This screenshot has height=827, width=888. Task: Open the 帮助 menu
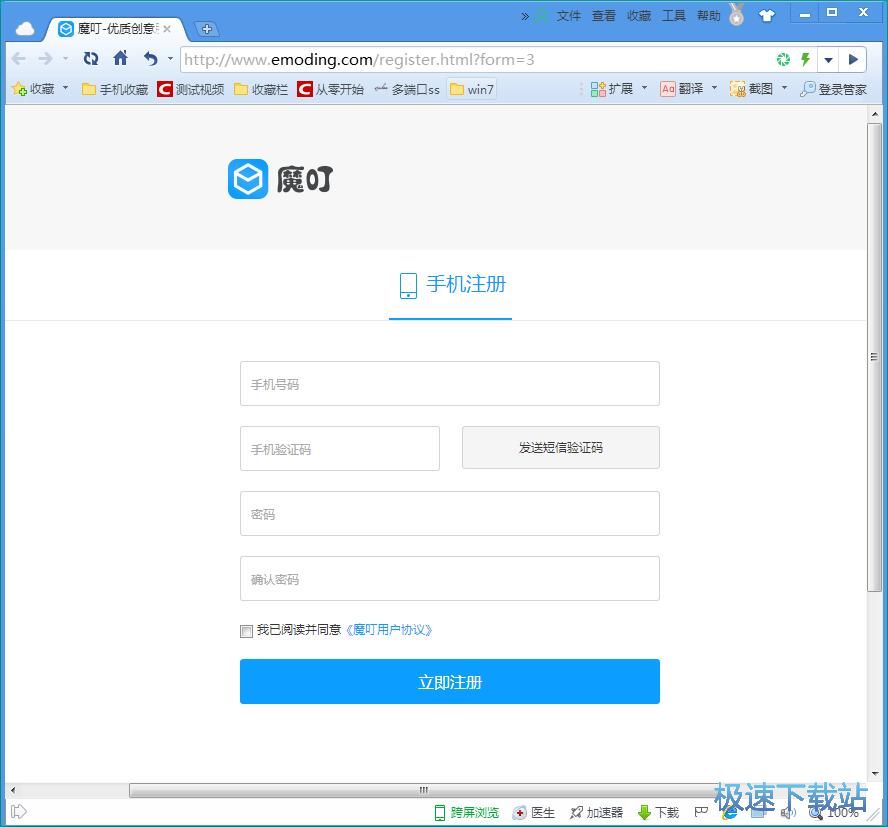tap(707, 15)
